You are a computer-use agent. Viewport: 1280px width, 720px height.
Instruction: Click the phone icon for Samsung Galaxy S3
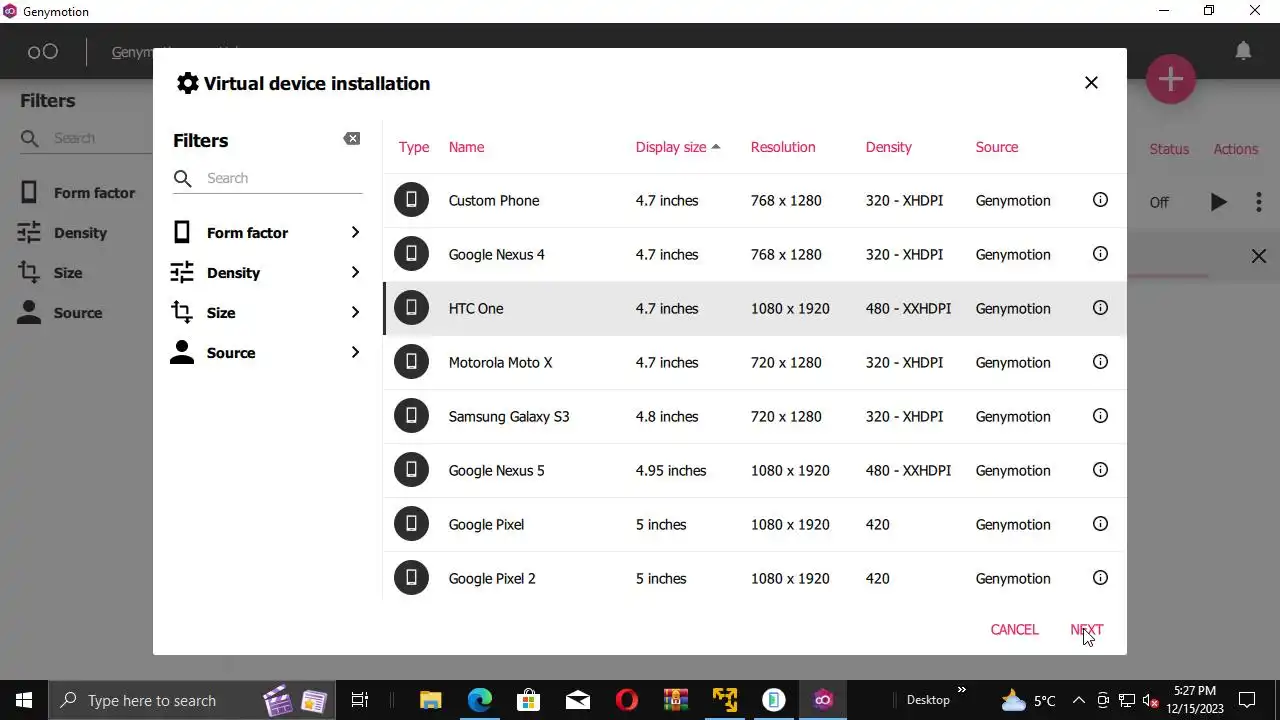pyautogui.click(x=411, y=416)
